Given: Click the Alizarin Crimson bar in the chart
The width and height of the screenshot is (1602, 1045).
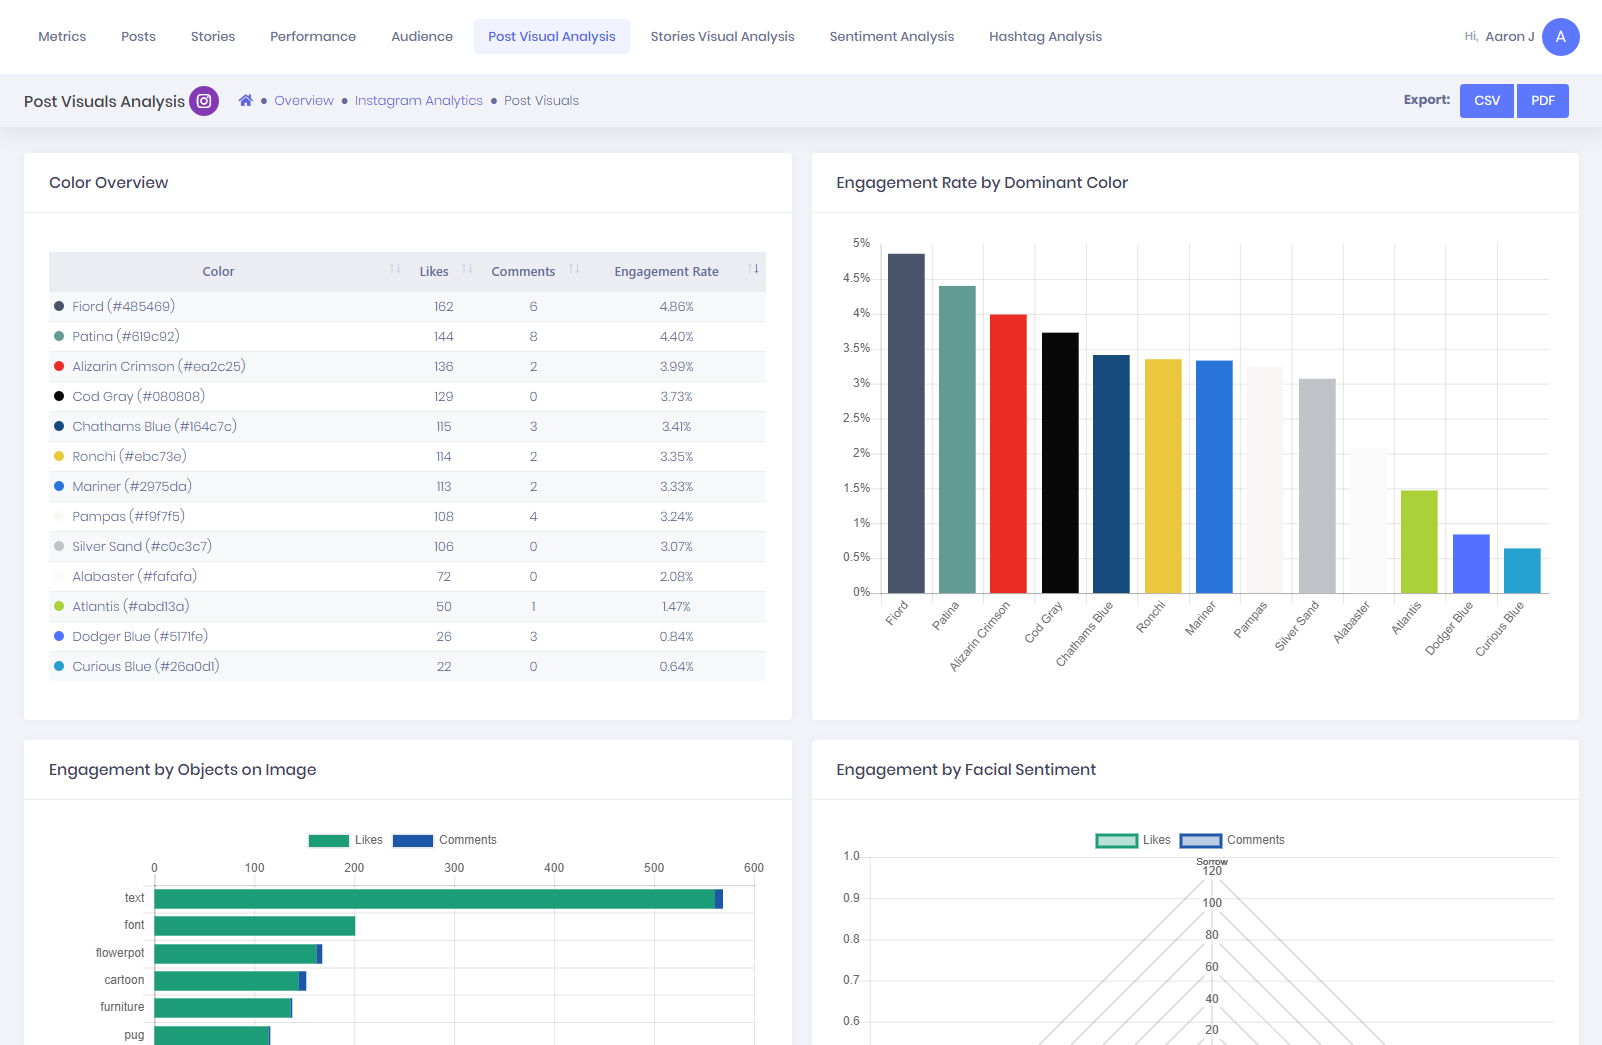Looking at the screenshot, I should coord(1008,454).
